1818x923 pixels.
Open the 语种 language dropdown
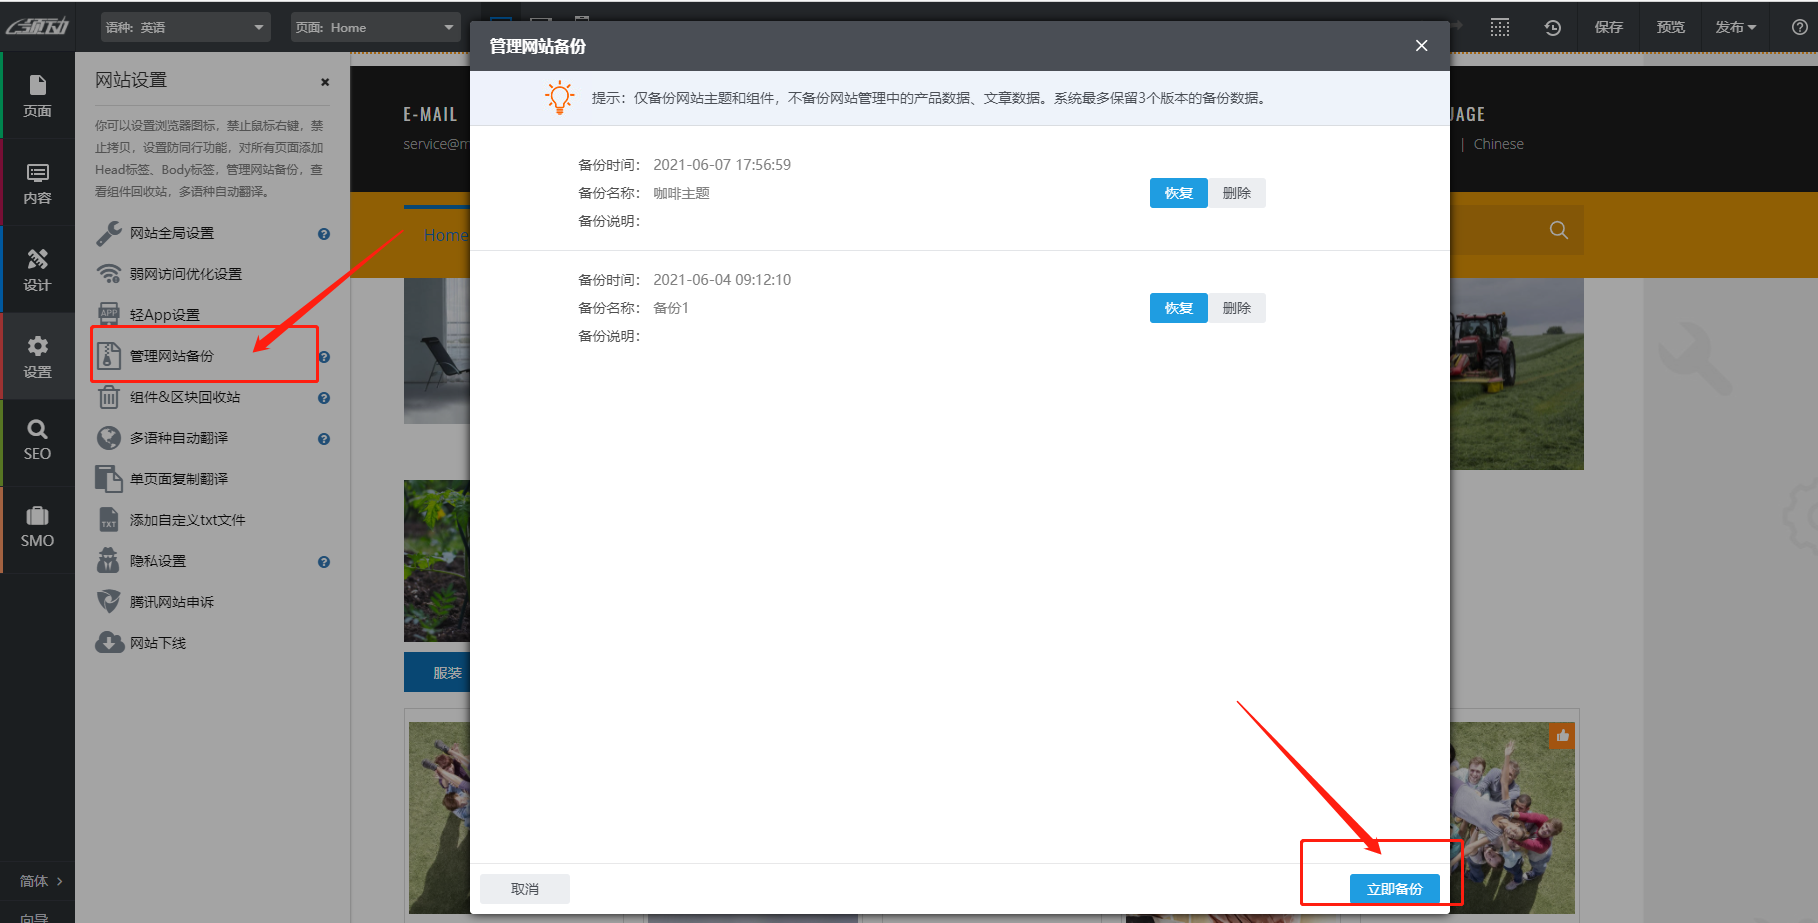(x=185, y=27)
